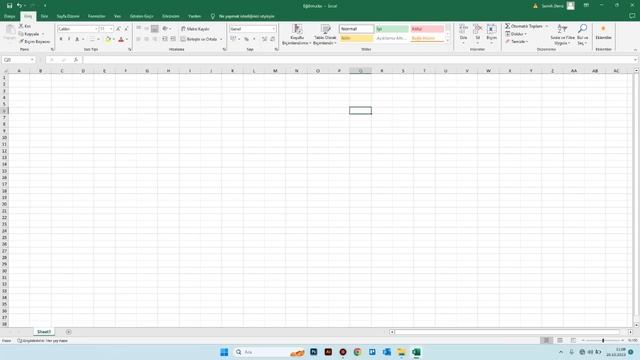Open the Doldur fill dropdown
640x360 pixels.
pyautogui.click(x=516, y=34)
